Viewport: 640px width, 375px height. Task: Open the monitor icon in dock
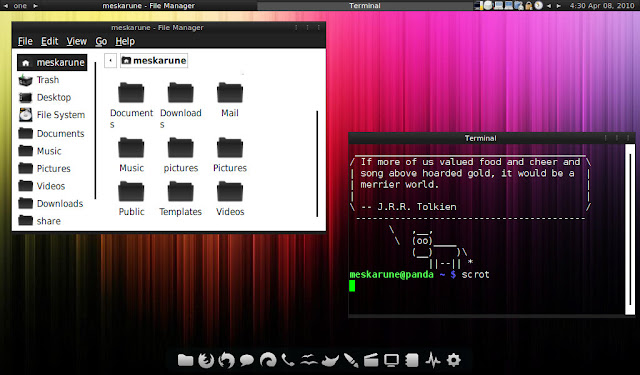(391, 360)
